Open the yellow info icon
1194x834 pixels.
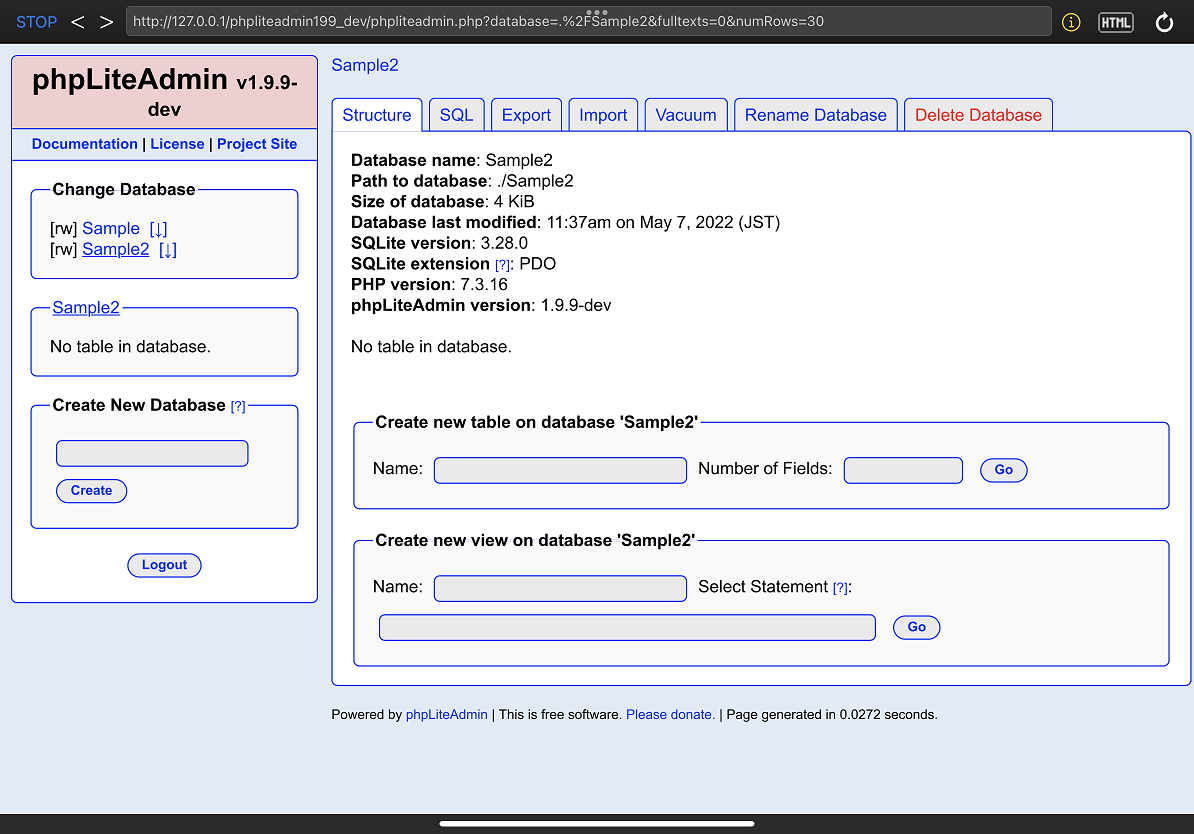(x=1071, y=22)
